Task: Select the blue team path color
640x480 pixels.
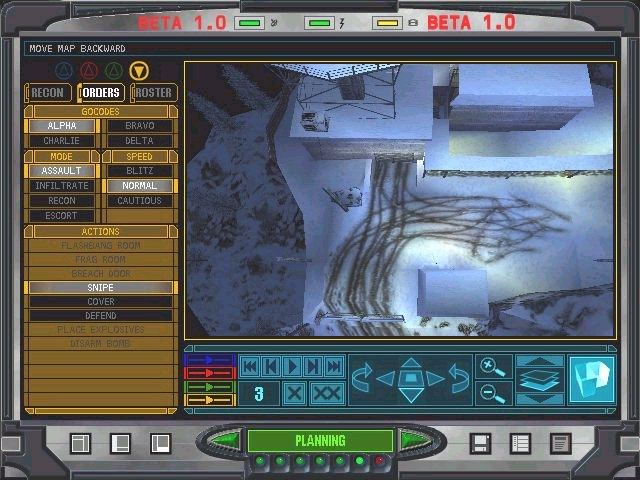Action: [210, 358]
